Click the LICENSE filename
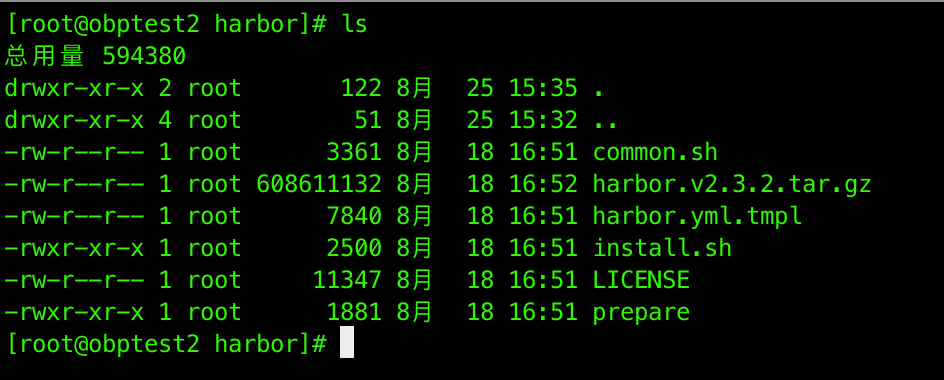This screenshot has width=944, height=380. click(x=641, y=279)
